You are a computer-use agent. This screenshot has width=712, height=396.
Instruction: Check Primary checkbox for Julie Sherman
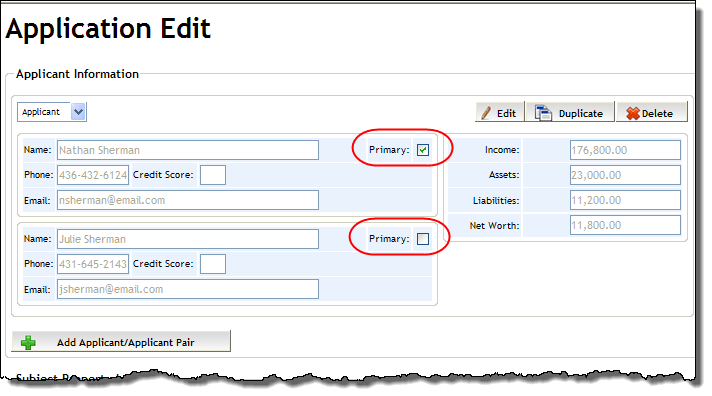(x=423, y=239)
